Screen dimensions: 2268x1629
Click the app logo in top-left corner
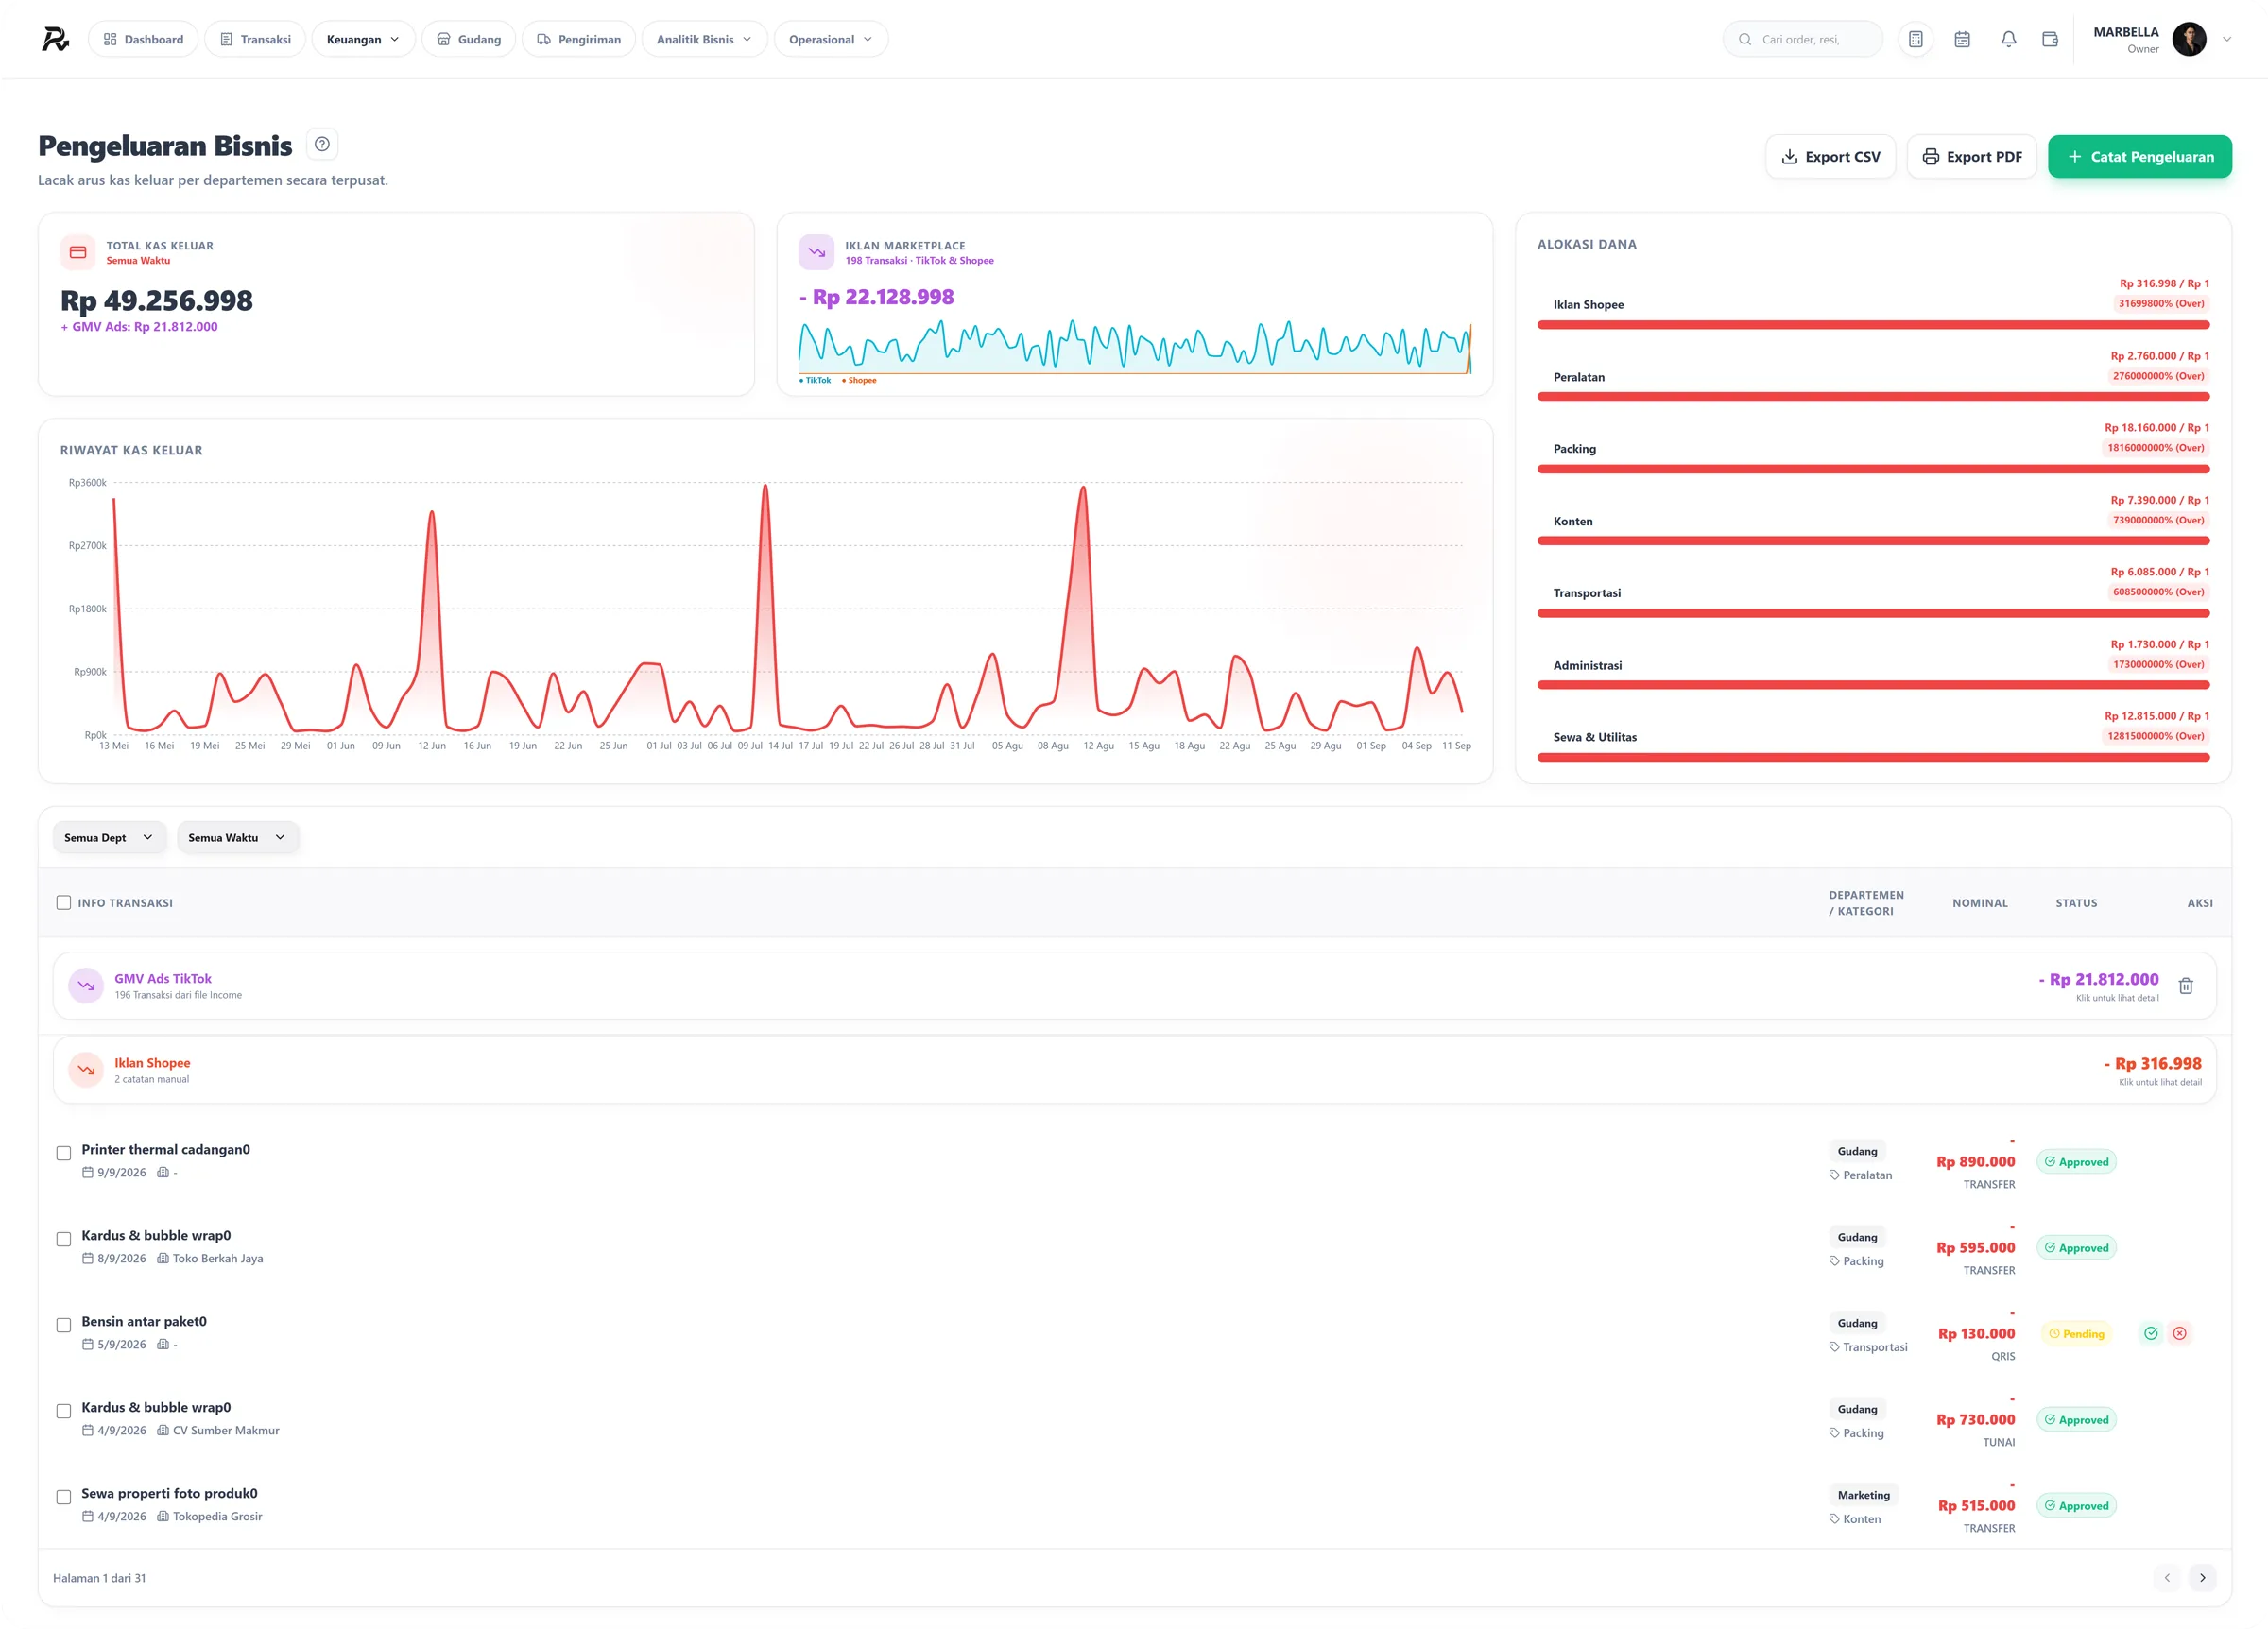click(55, 39)
